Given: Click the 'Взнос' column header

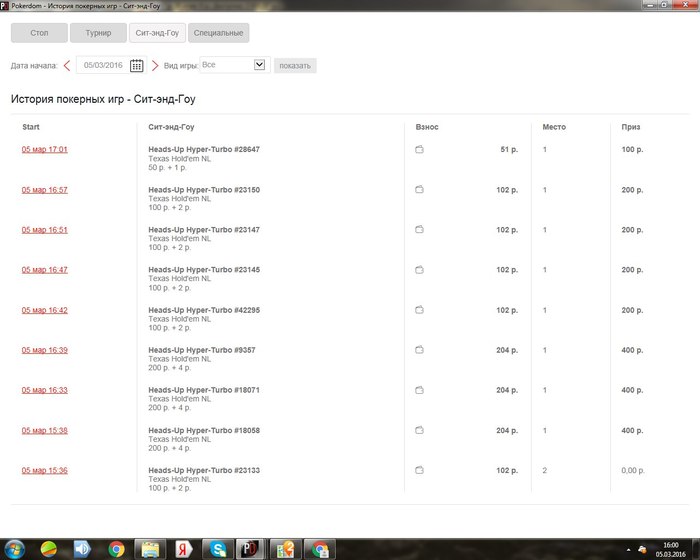Looking at the screenshot, I should [x=427, y=127].
